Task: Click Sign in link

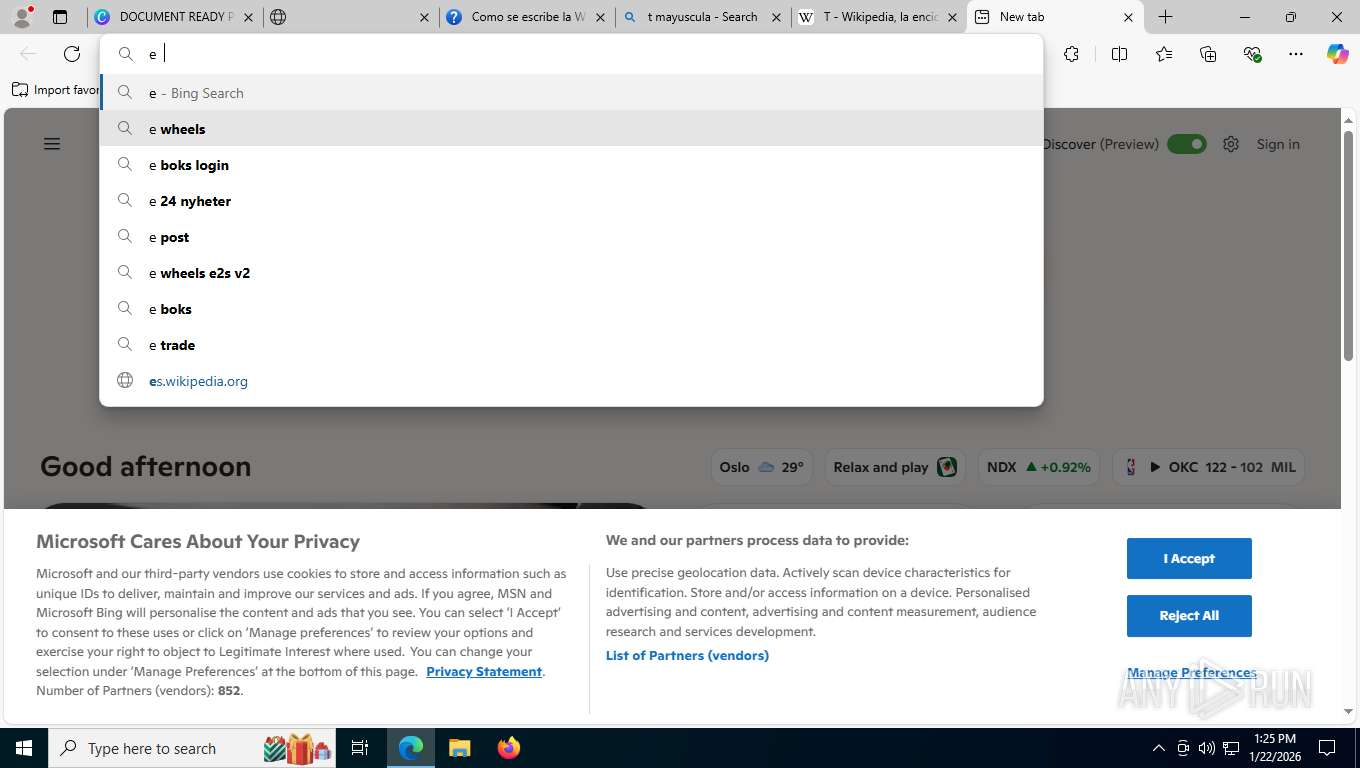Action: point(1278,144)
